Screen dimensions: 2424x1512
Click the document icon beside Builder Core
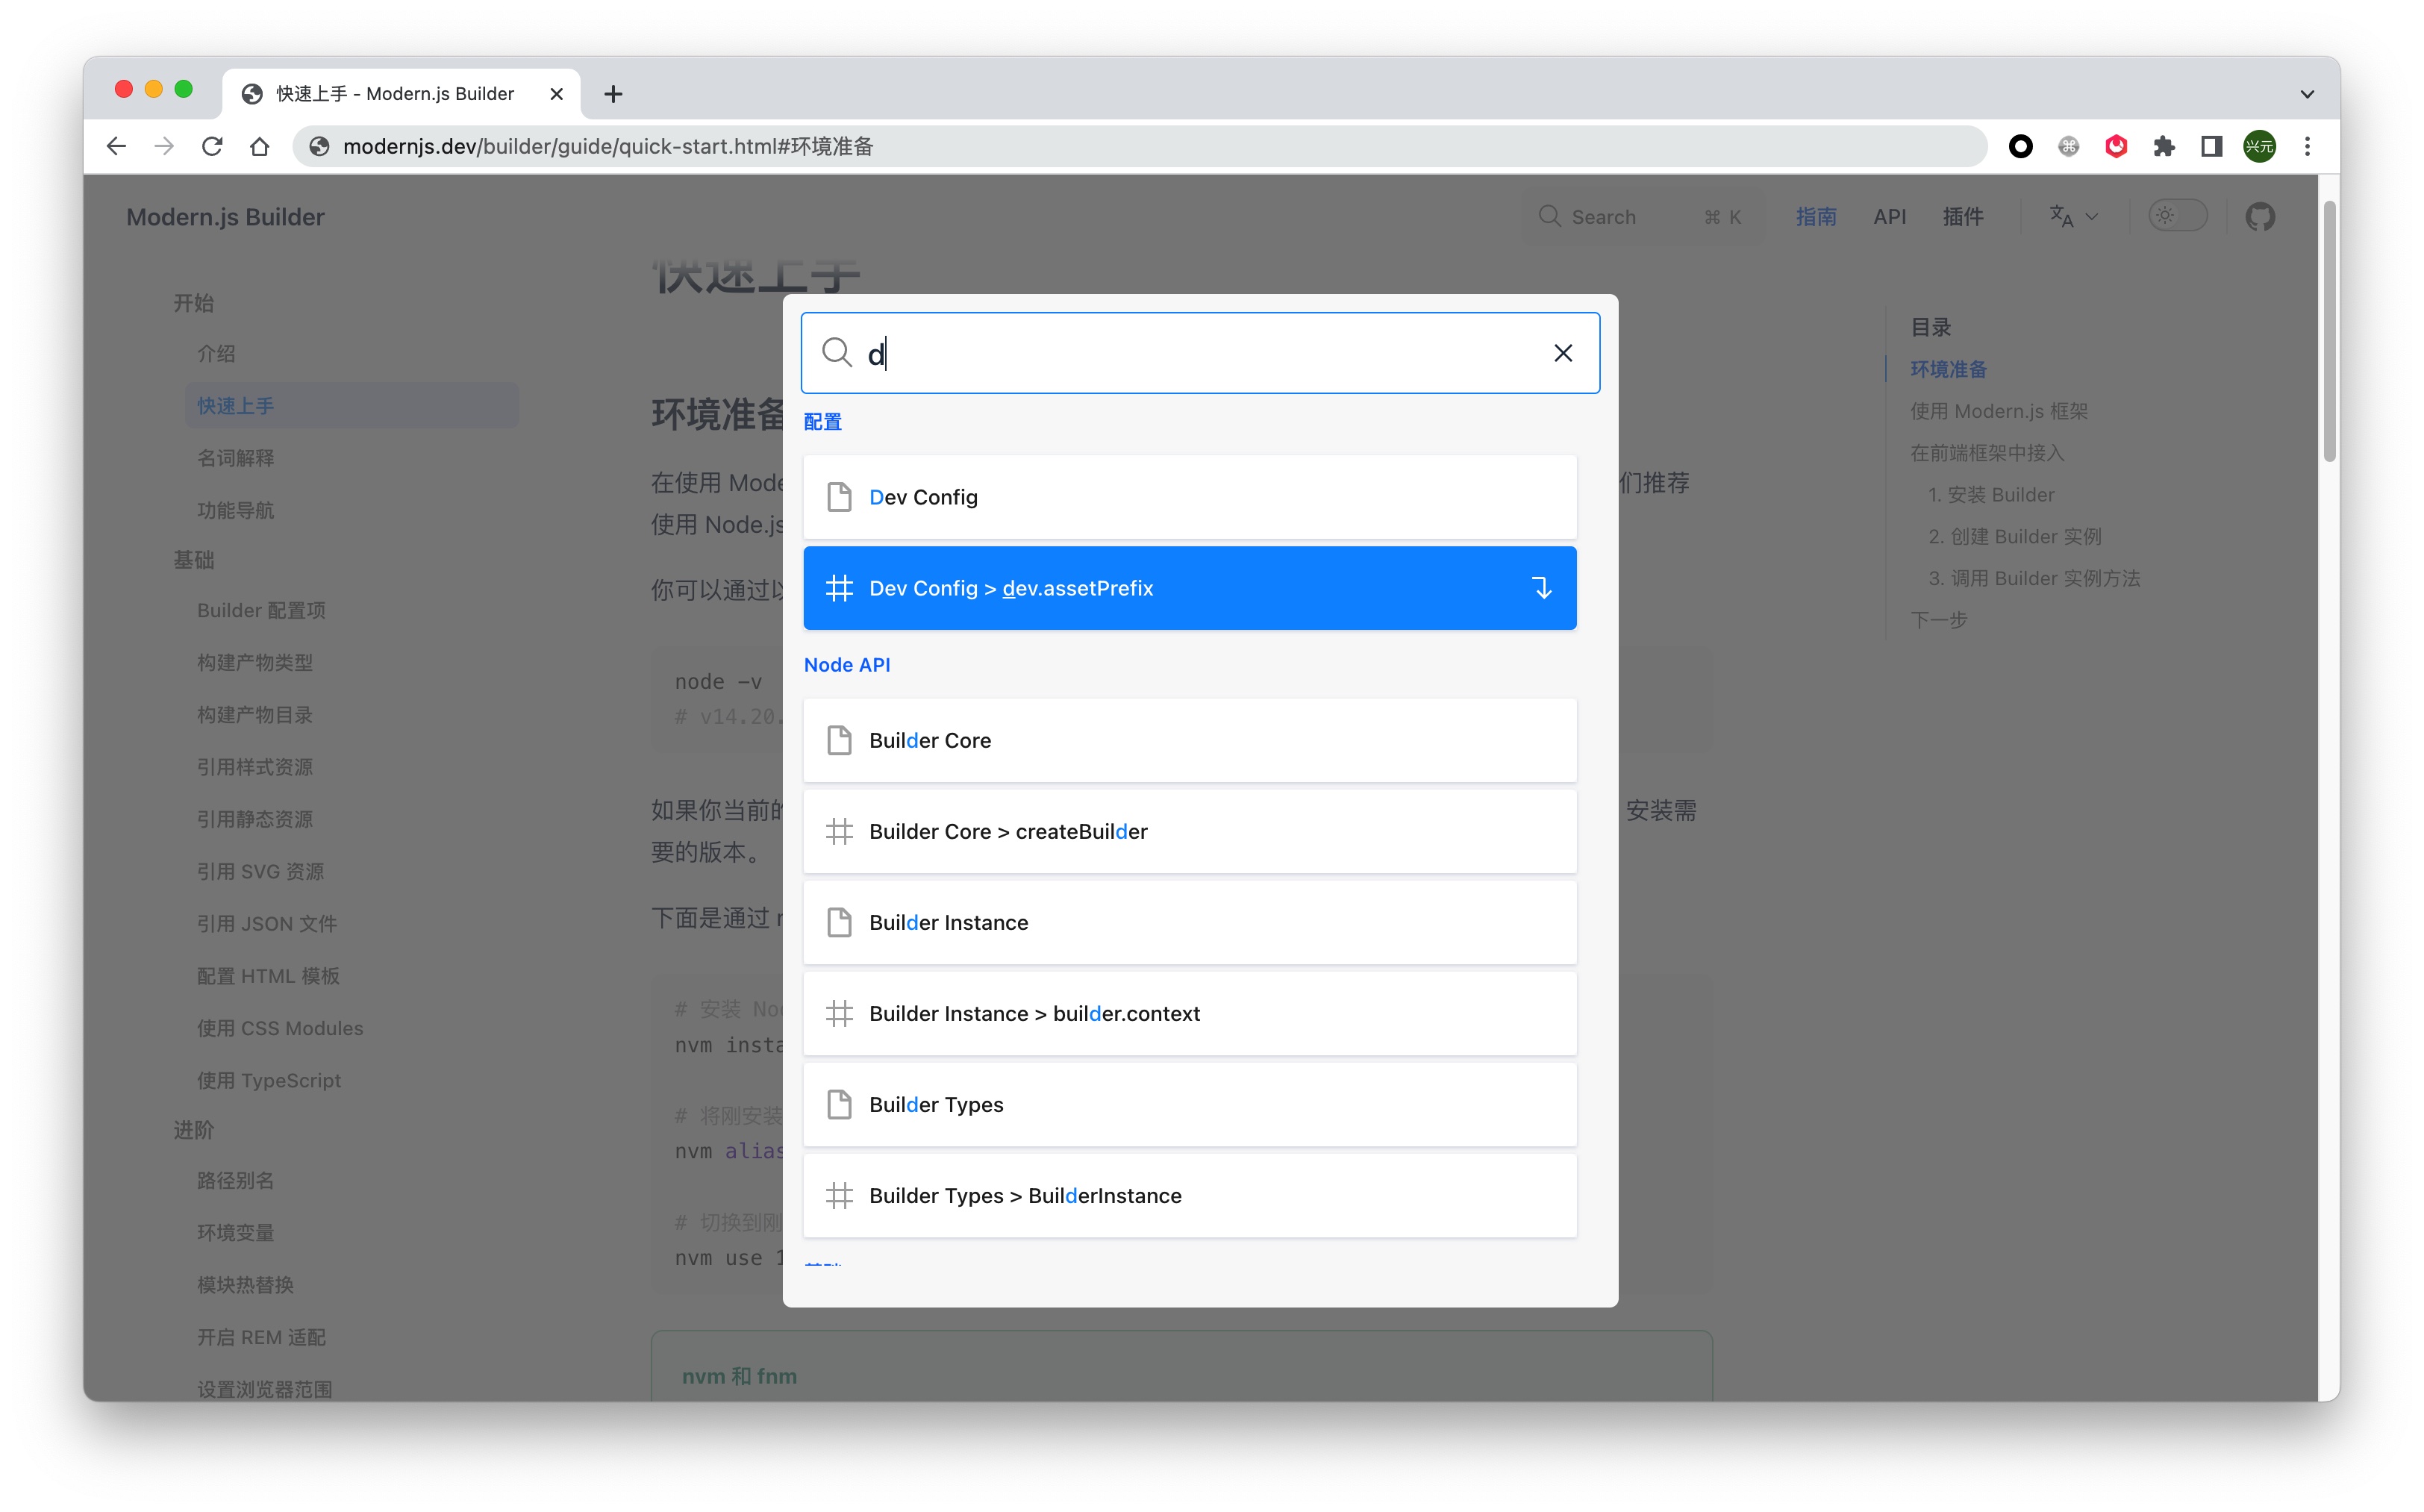click(839, 740)
